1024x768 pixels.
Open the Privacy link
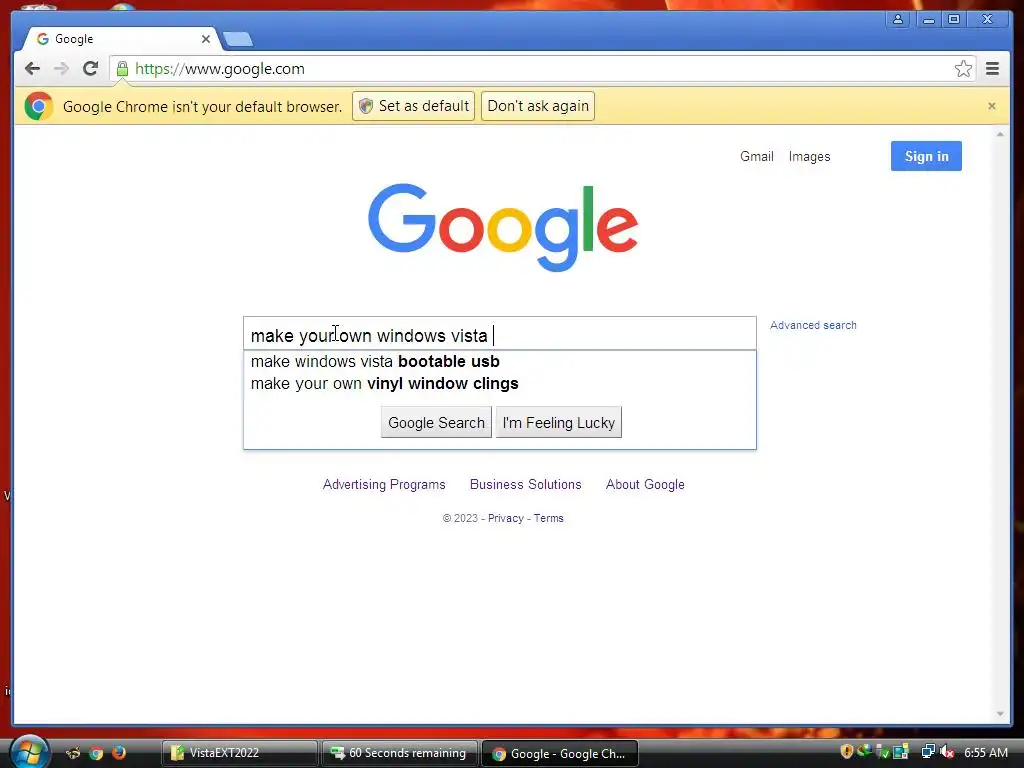(505, 518)
